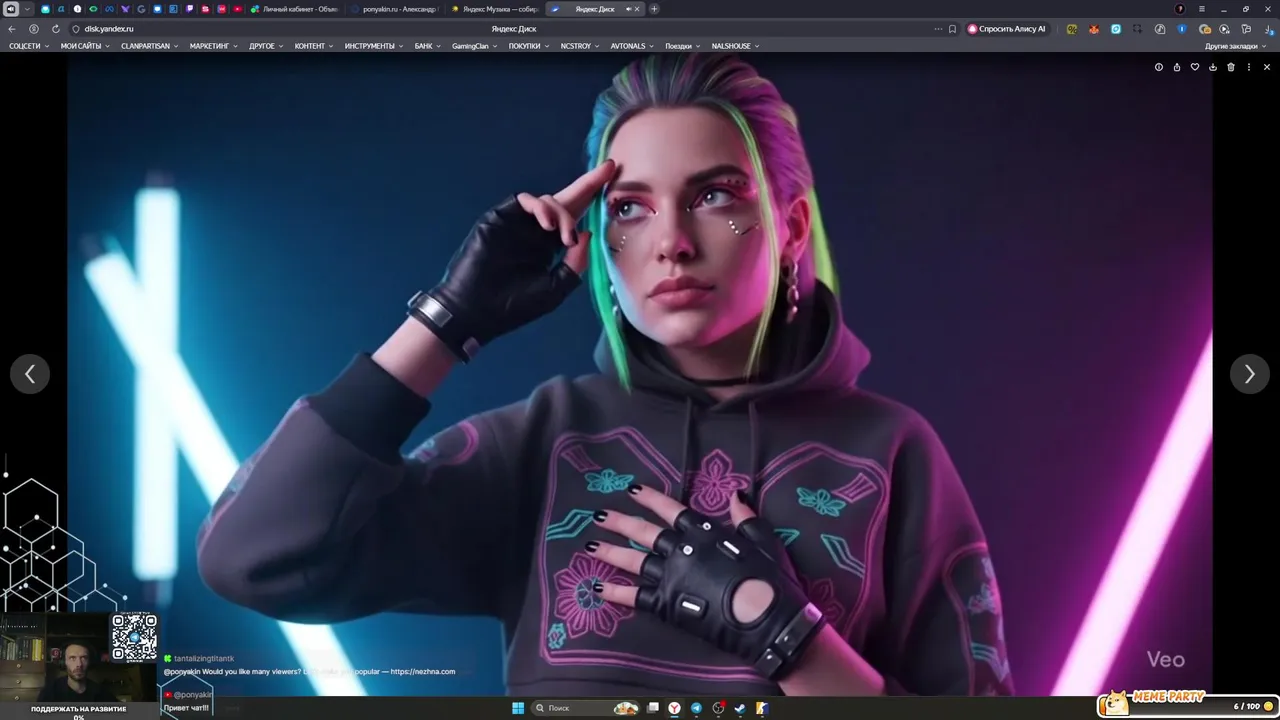
Task: Switch to Личный кабинет tab
Action: pos(294,9)
